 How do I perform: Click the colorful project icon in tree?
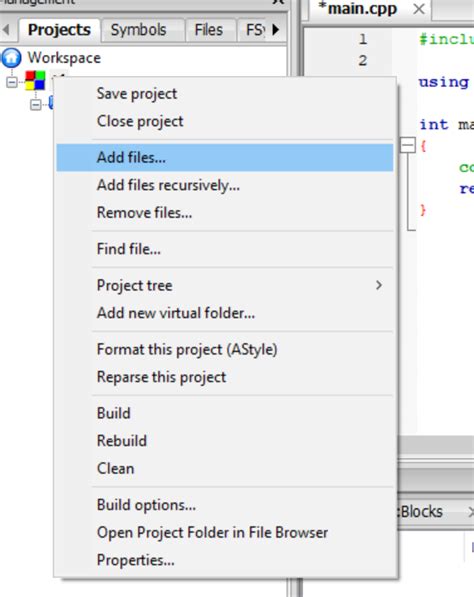pyautogui.click(x=35, y=80)
